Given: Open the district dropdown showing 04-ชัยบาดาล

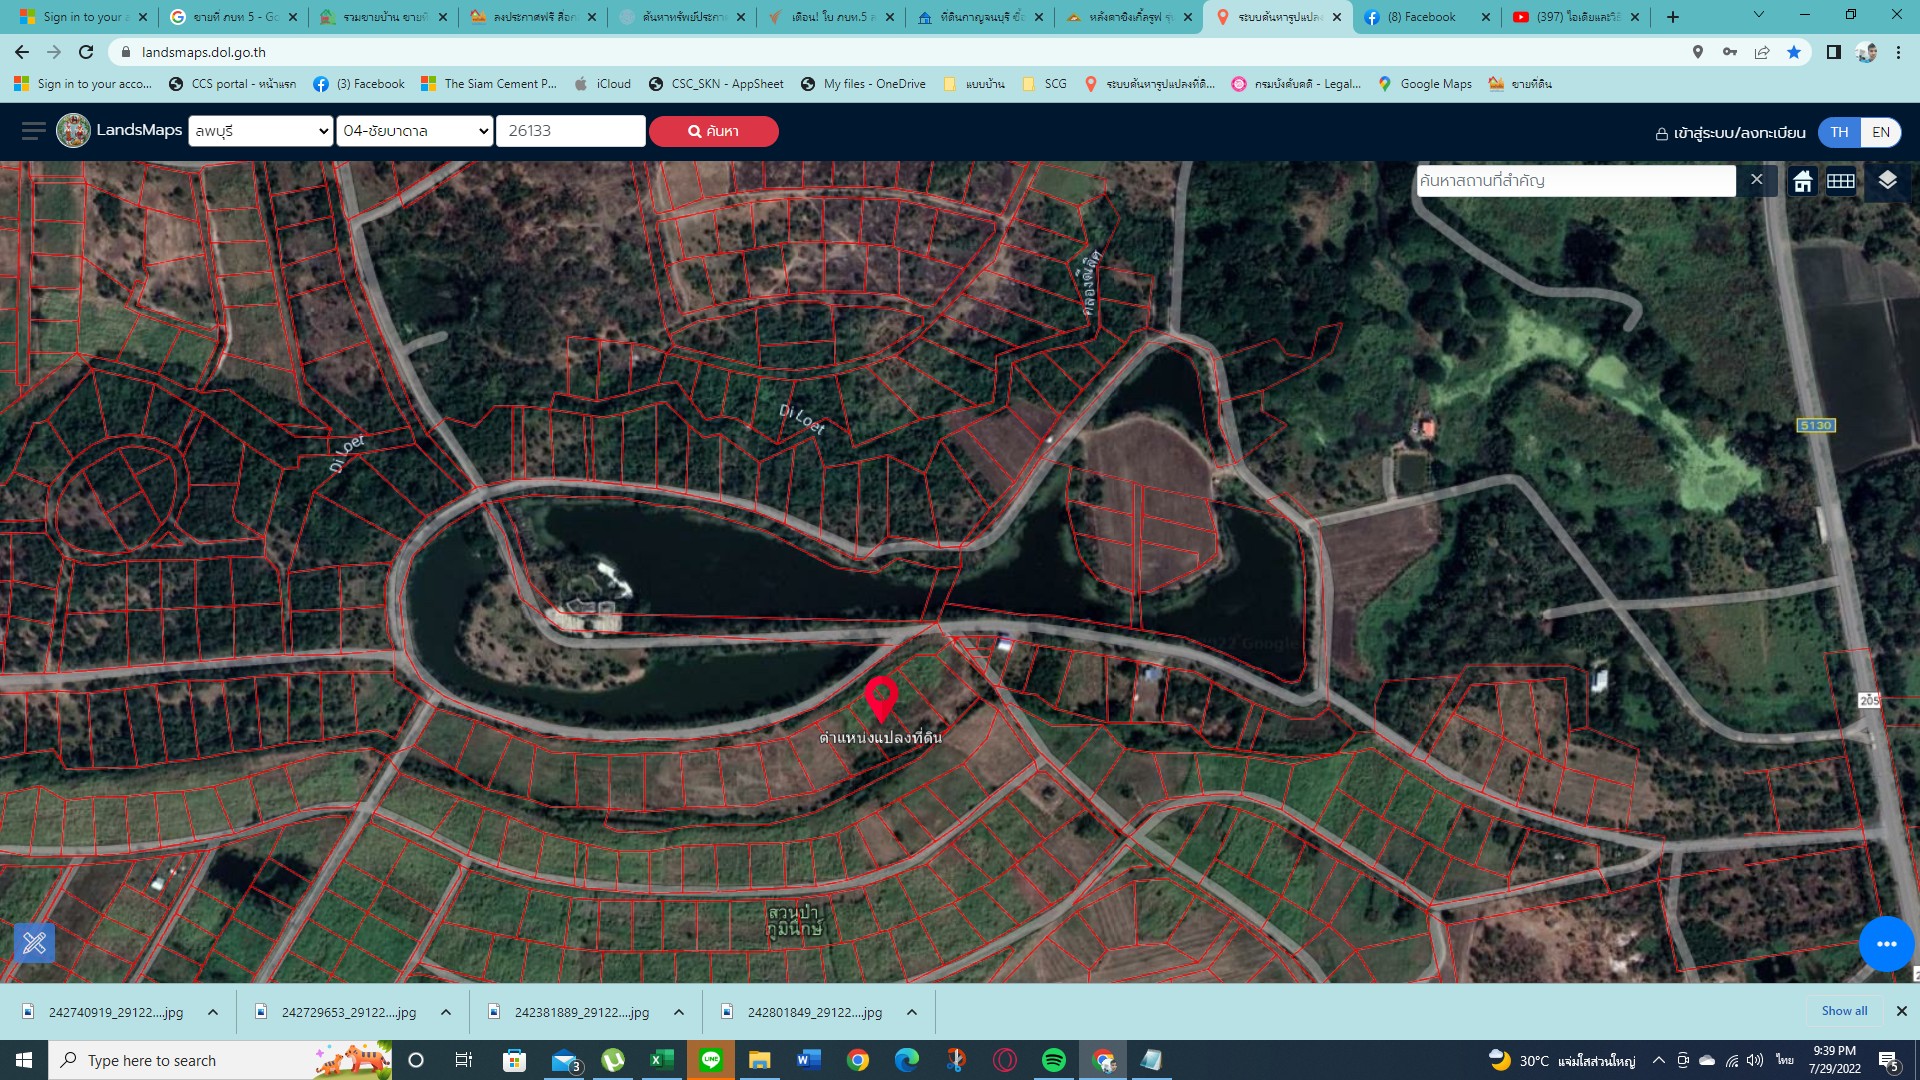Looking at the screenshot, I should pos(415,130).
